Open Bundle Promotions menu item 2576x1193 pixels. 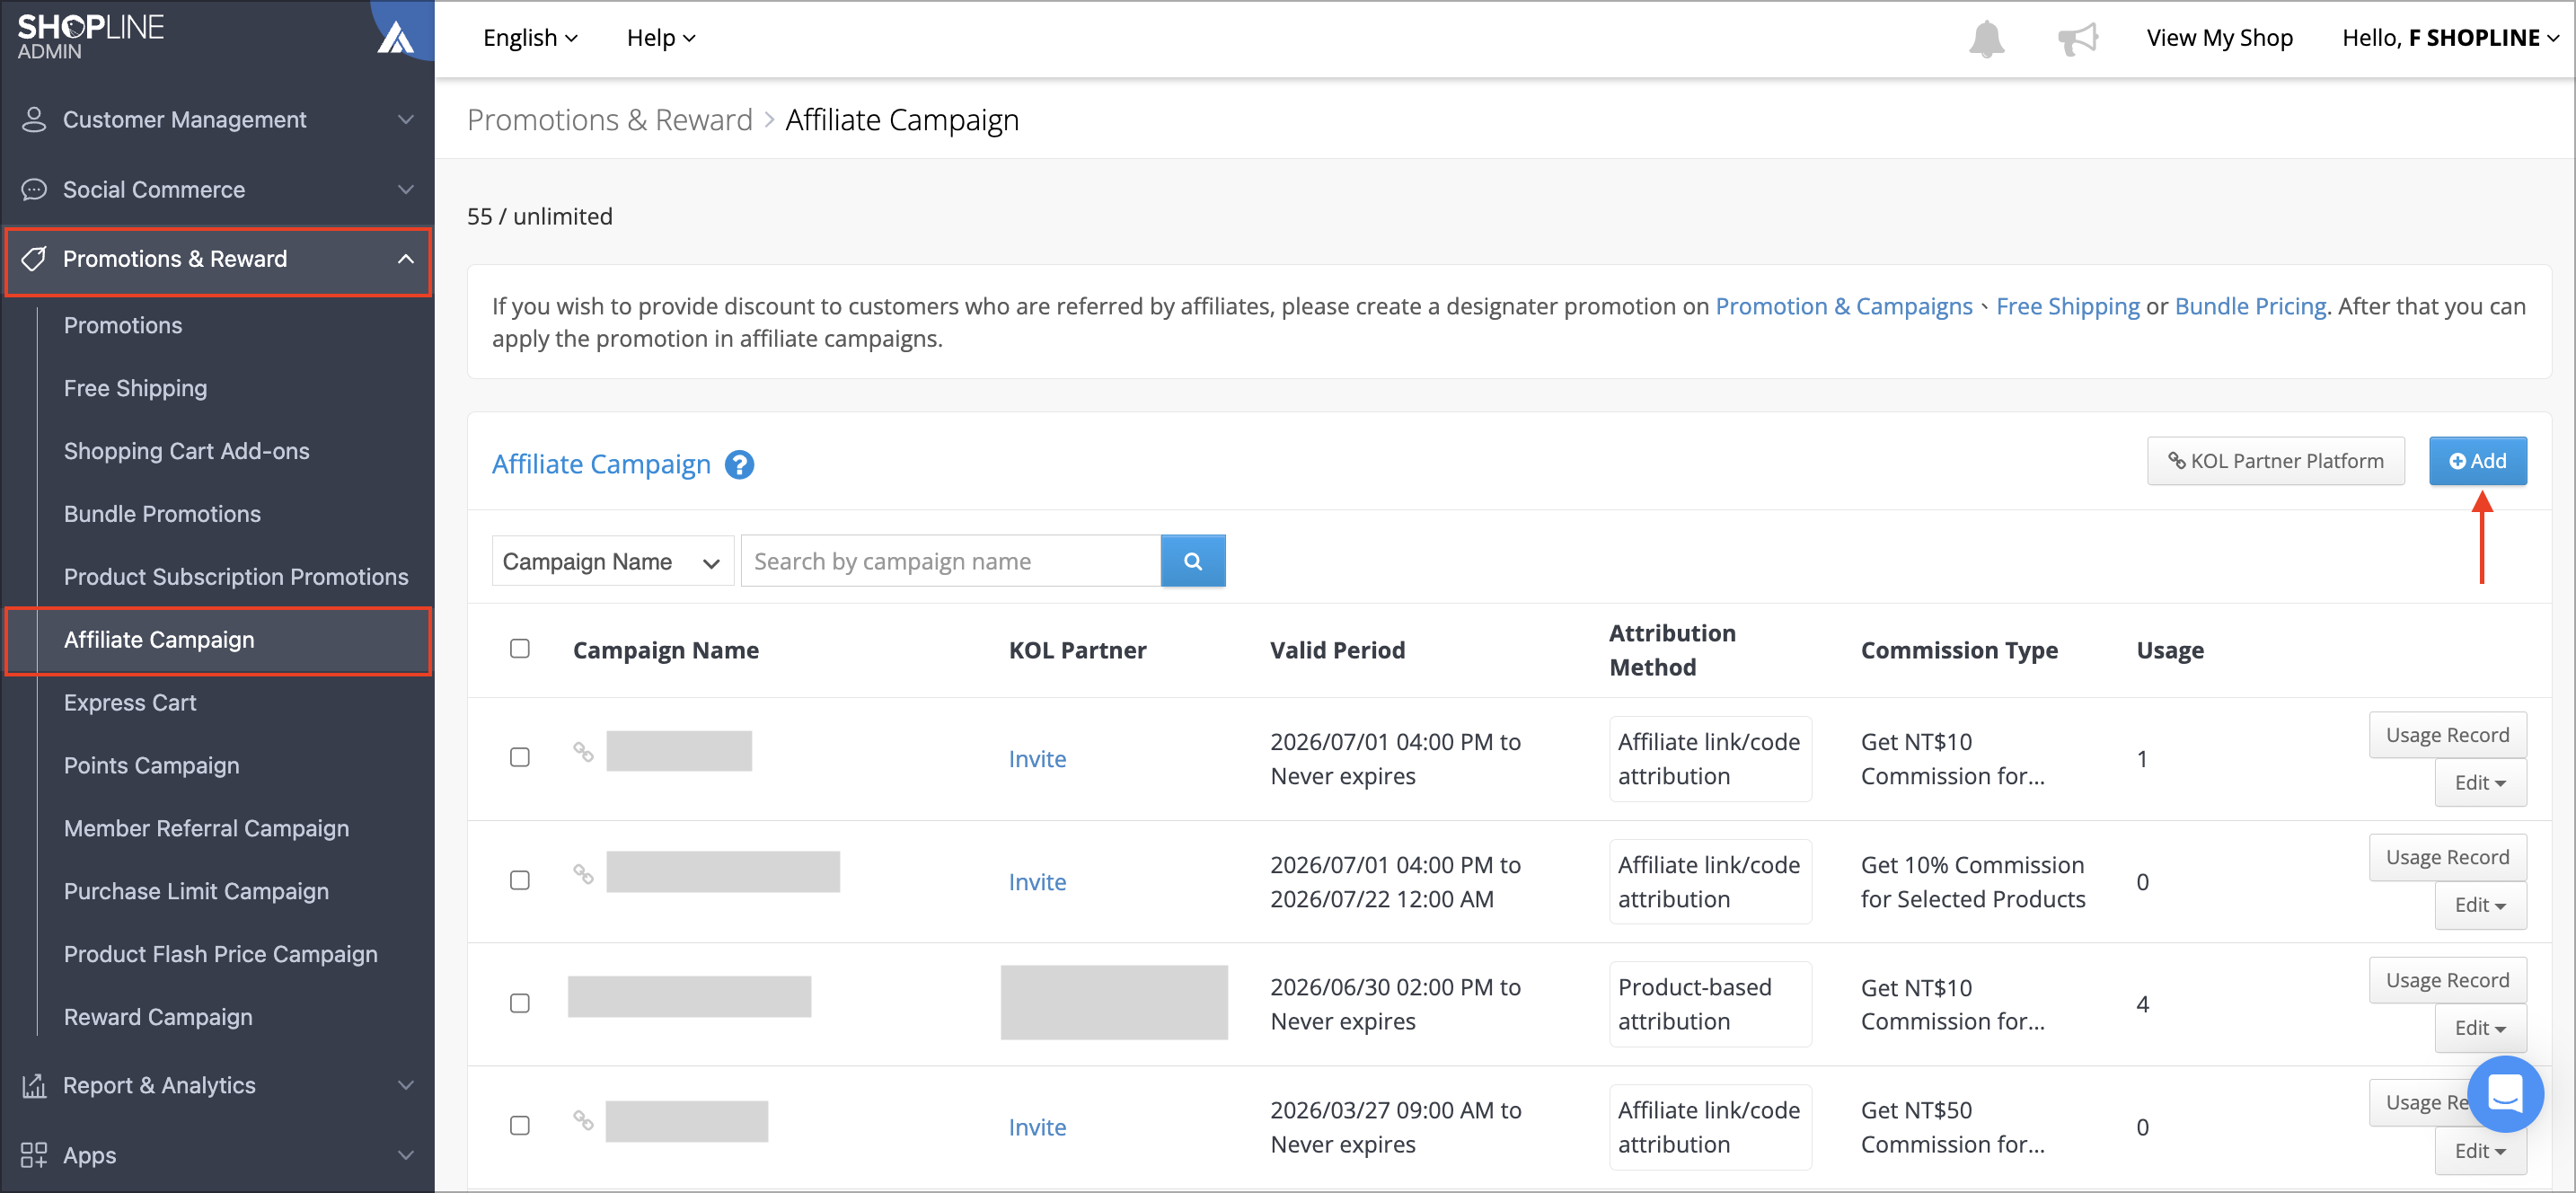[x=162, y=514]
